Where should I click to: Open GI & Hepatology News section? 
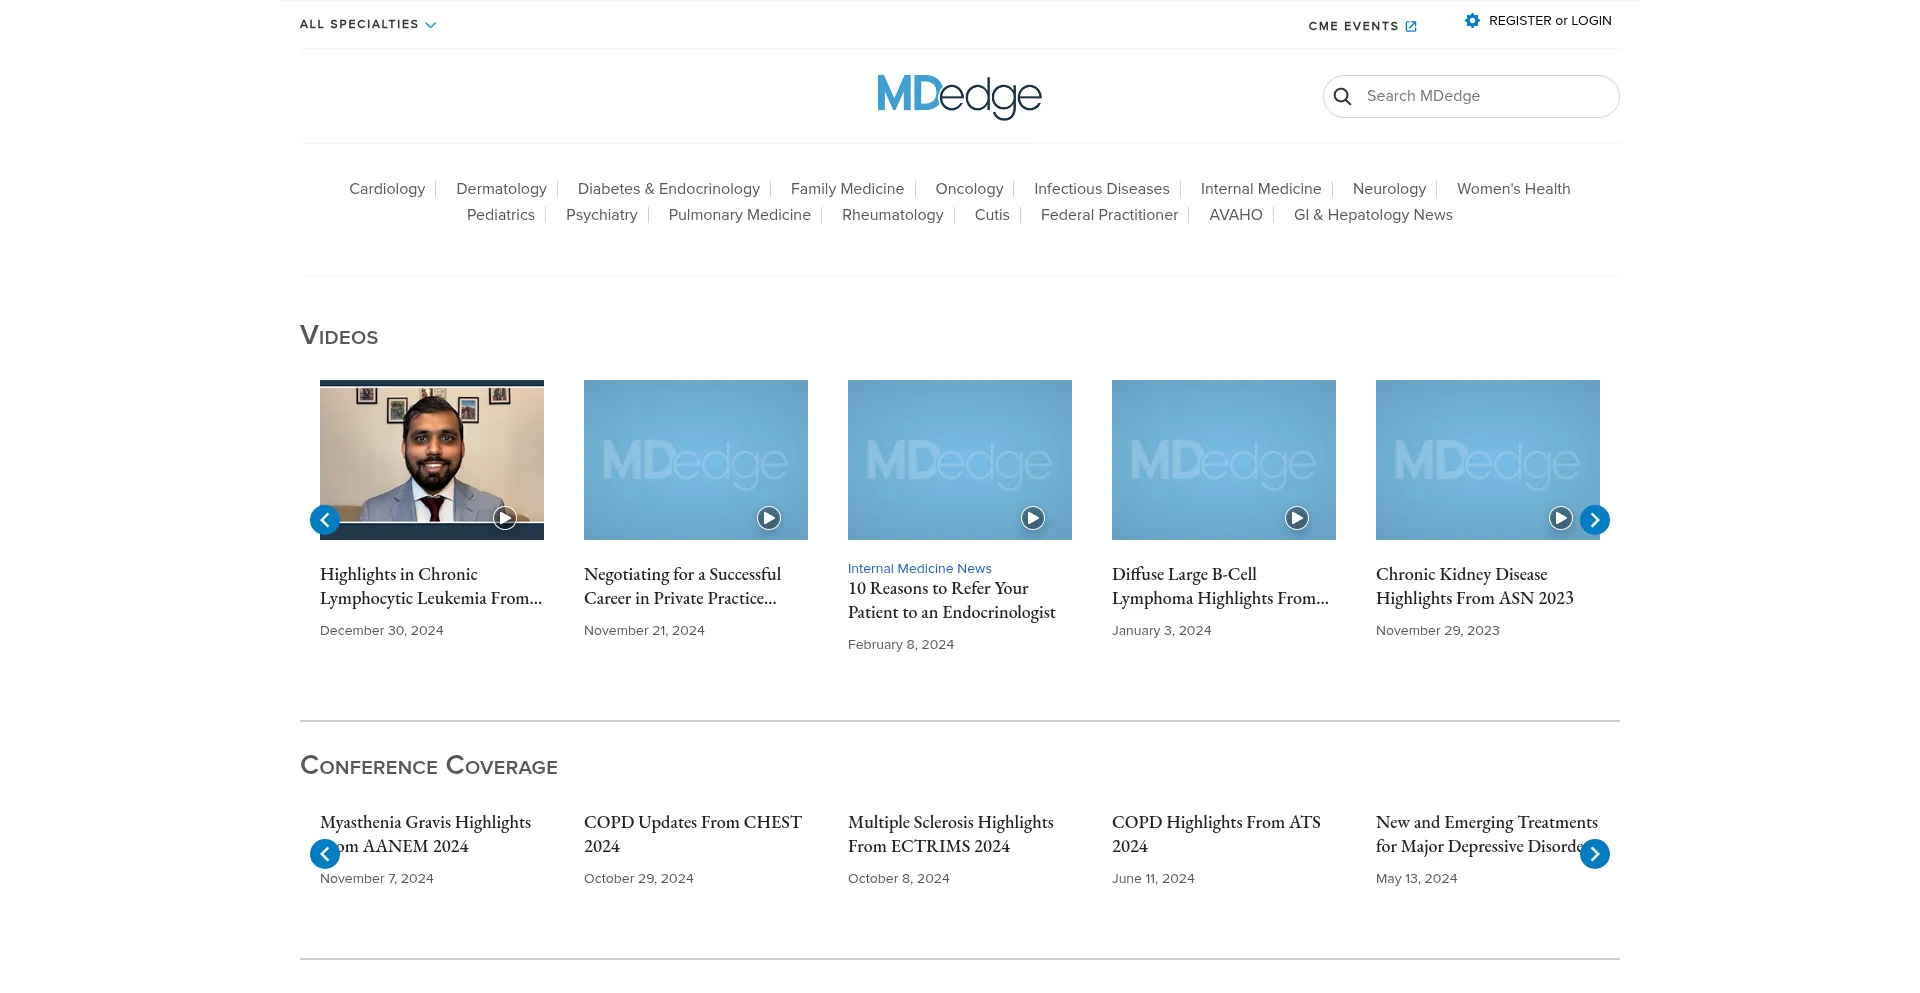[1372, 215]
